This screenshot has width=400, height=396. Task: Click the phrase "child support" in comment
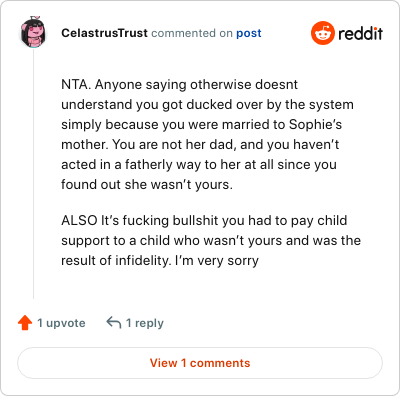(204, 230)
